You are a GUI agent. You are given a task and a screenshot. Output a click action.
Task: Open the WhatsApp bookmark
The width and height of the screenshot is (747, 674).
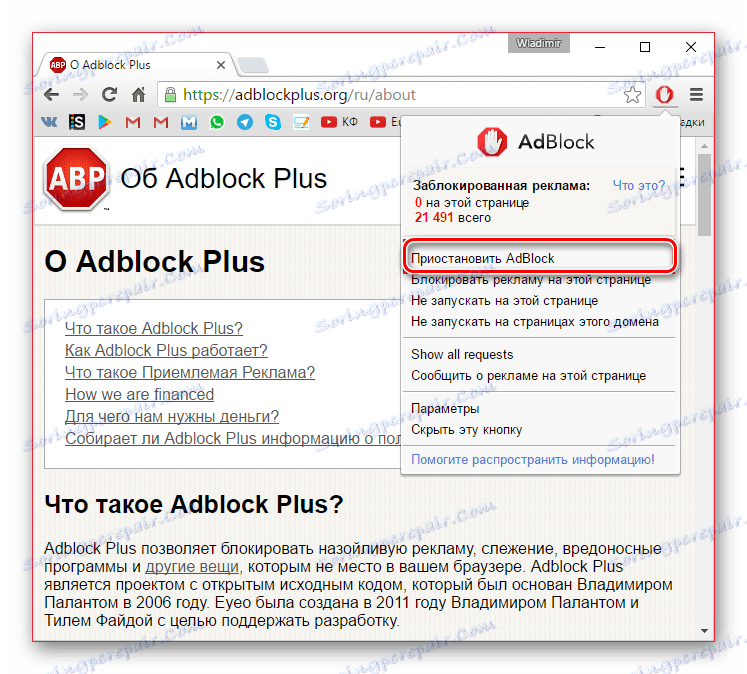pos(217,122)
